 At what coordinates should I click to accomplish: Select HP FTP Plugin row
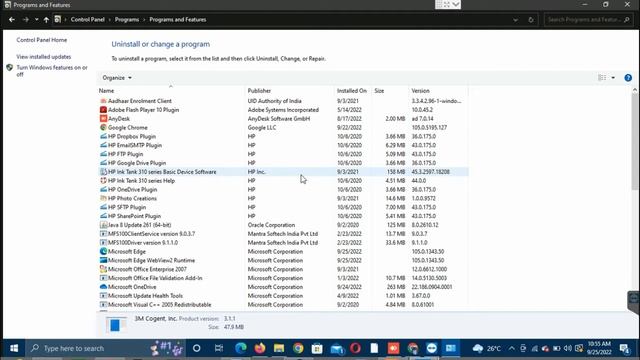pos(283,154)
